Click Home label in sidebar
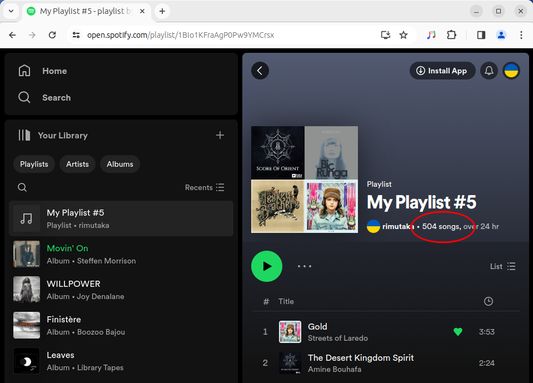The width and height of the screenshot is (533, 383). [54, 71]
